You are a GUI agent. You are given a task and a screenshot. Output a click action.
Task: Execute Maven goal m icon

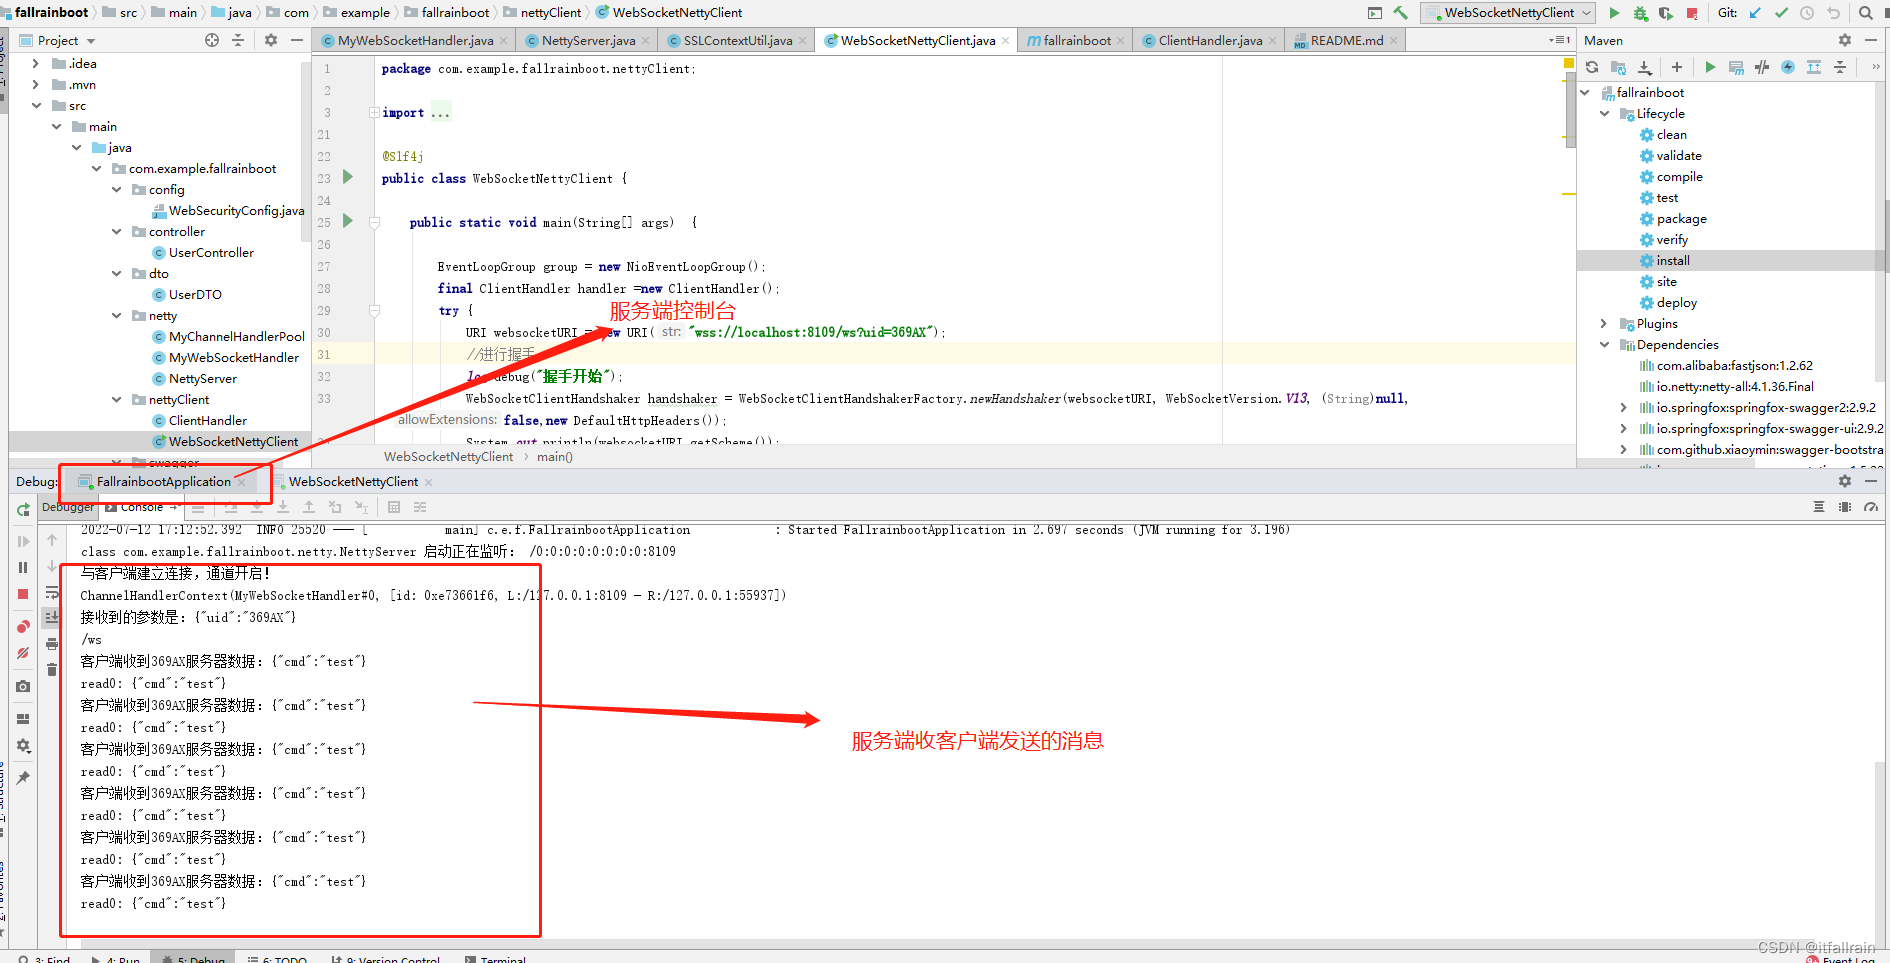pos(1736,67)
